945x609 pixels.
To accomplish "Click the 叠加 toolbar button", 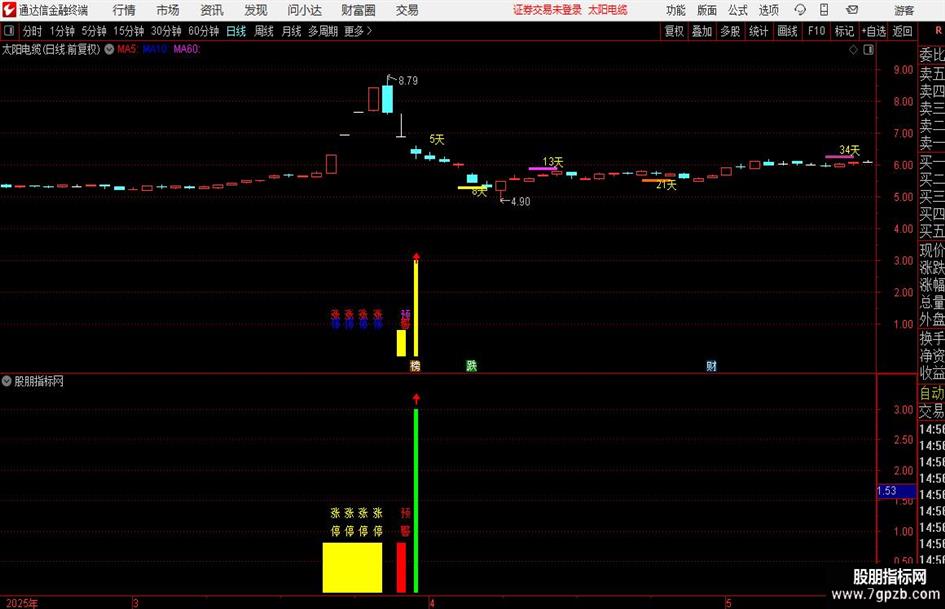I will click(x=702, y=31).
